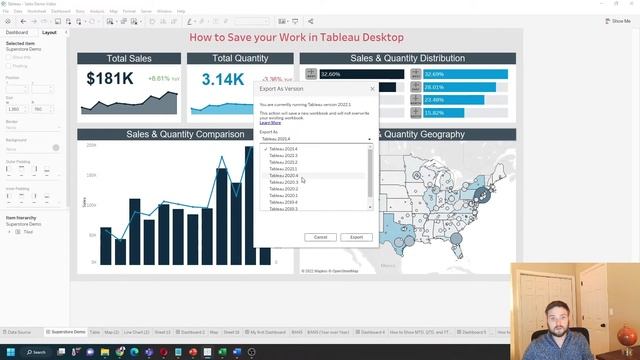Click the 32.60% dark bar in distribution
Viewport: 640px width, 360px height.
[x=362, y=74]
